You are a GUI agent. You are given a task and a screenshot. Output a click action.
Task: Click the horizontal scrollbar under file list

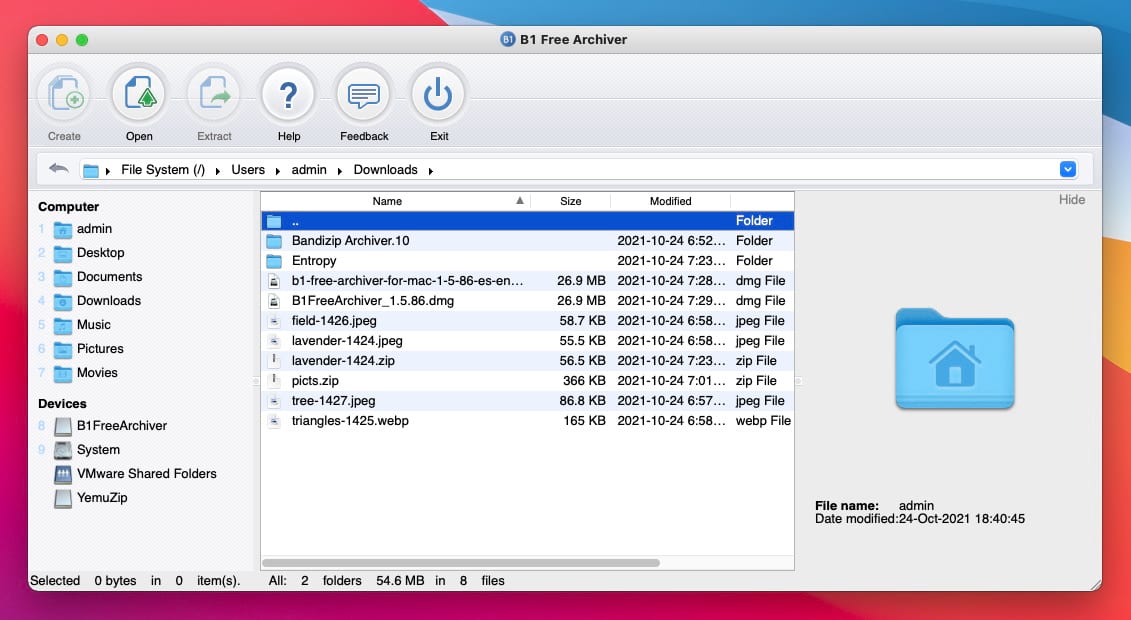click(x=461, y=563)
